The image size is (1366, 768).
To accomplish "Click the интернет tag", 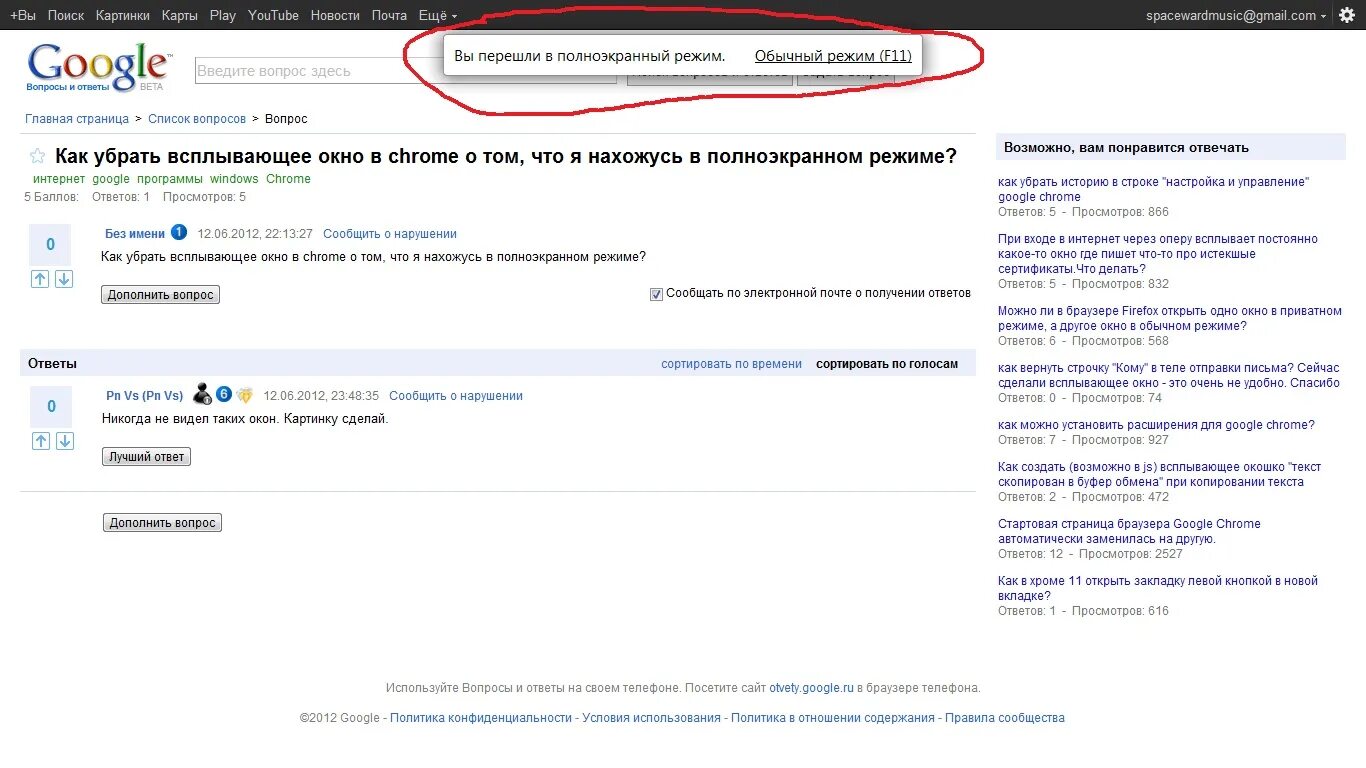I will [59, 179].
